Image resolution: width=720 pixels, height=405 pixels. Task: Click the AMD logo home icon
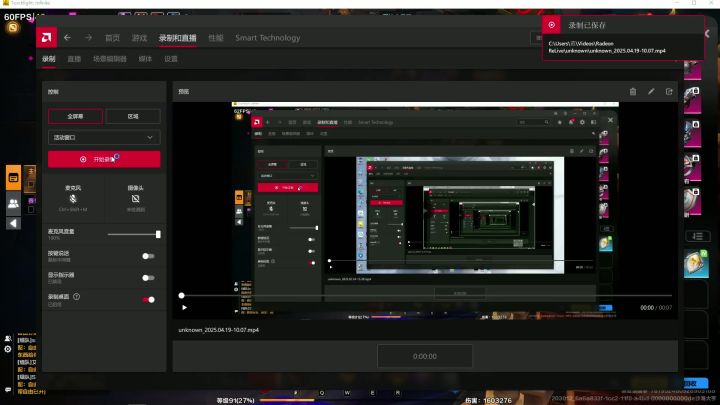[46, 38]
